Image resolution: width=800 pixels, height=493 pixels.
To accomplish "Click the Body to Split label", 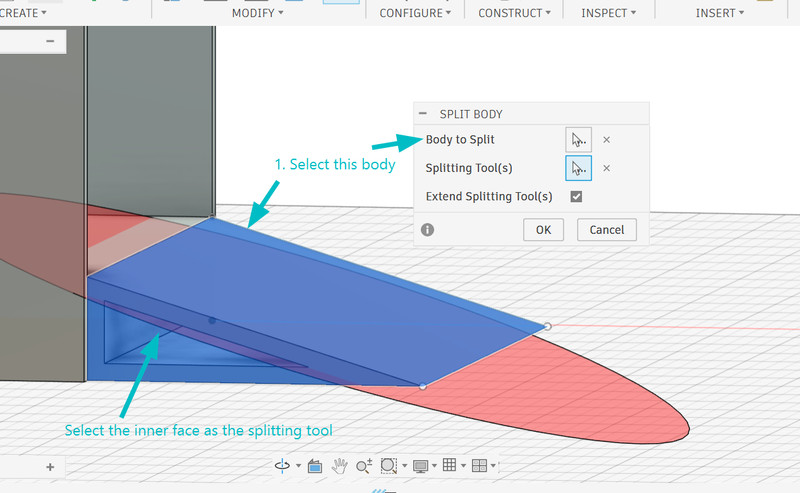I will (460, 139).
